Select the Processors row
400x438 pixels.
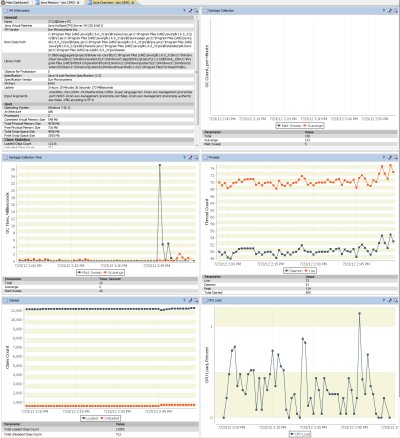click(98, 116)
